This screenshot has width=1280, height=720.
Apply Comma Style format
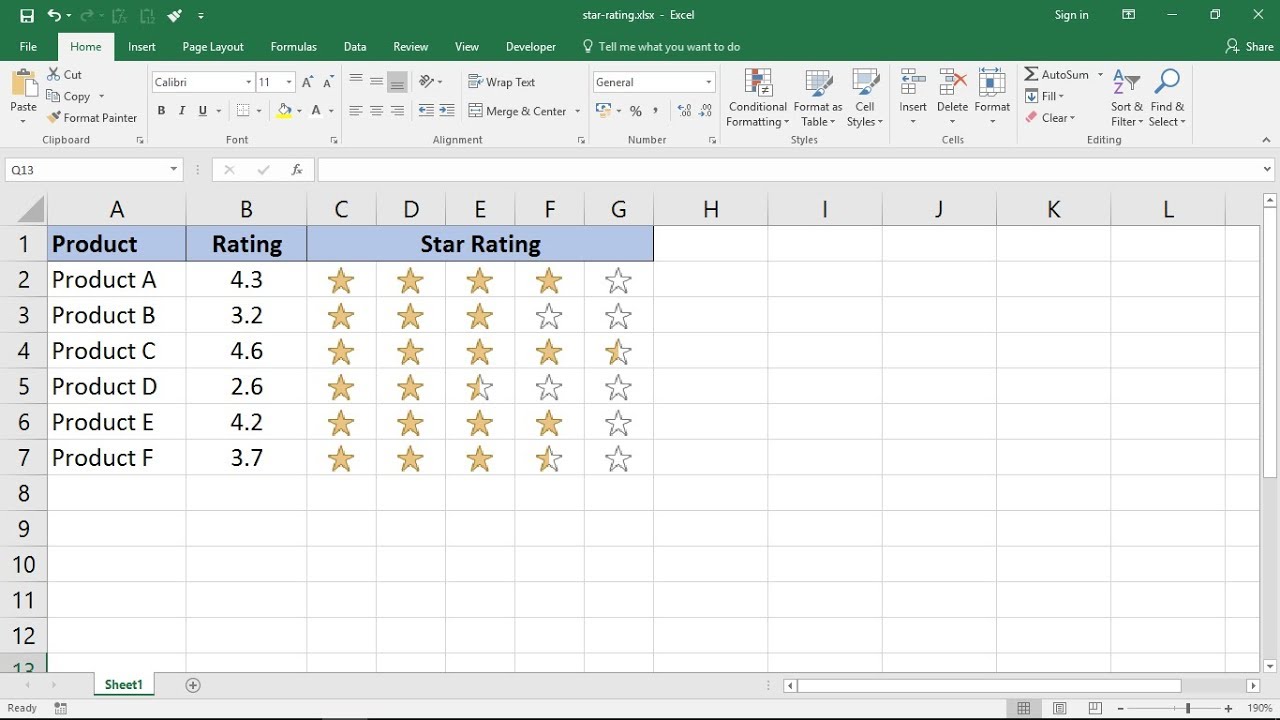coord(656,111)
